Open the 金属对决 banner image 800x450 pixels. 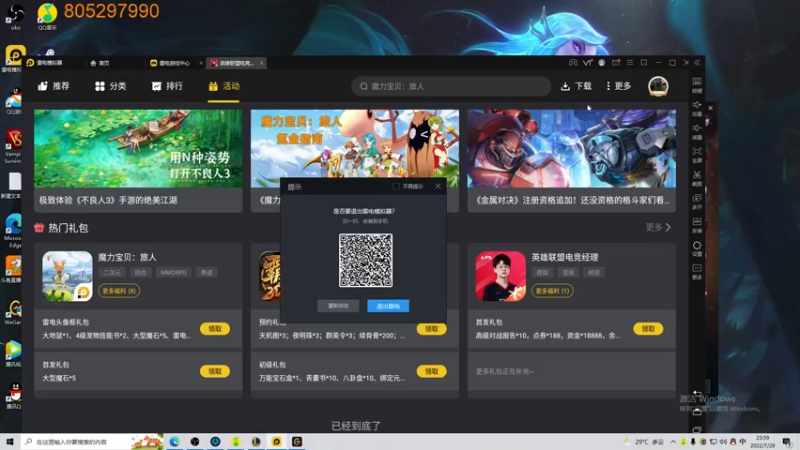click(x=571, y=148)
